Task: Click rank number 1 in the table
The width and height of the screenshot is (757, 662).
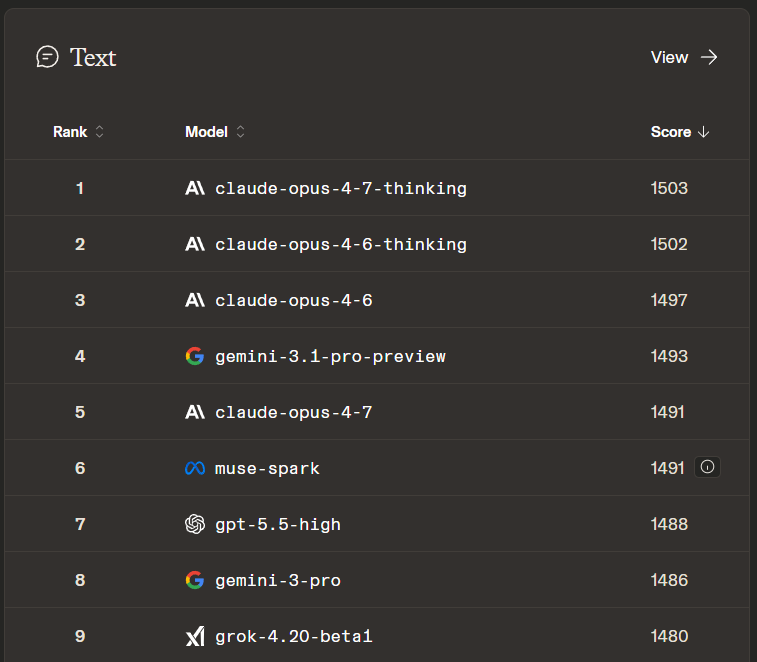Action: [80, 188]
